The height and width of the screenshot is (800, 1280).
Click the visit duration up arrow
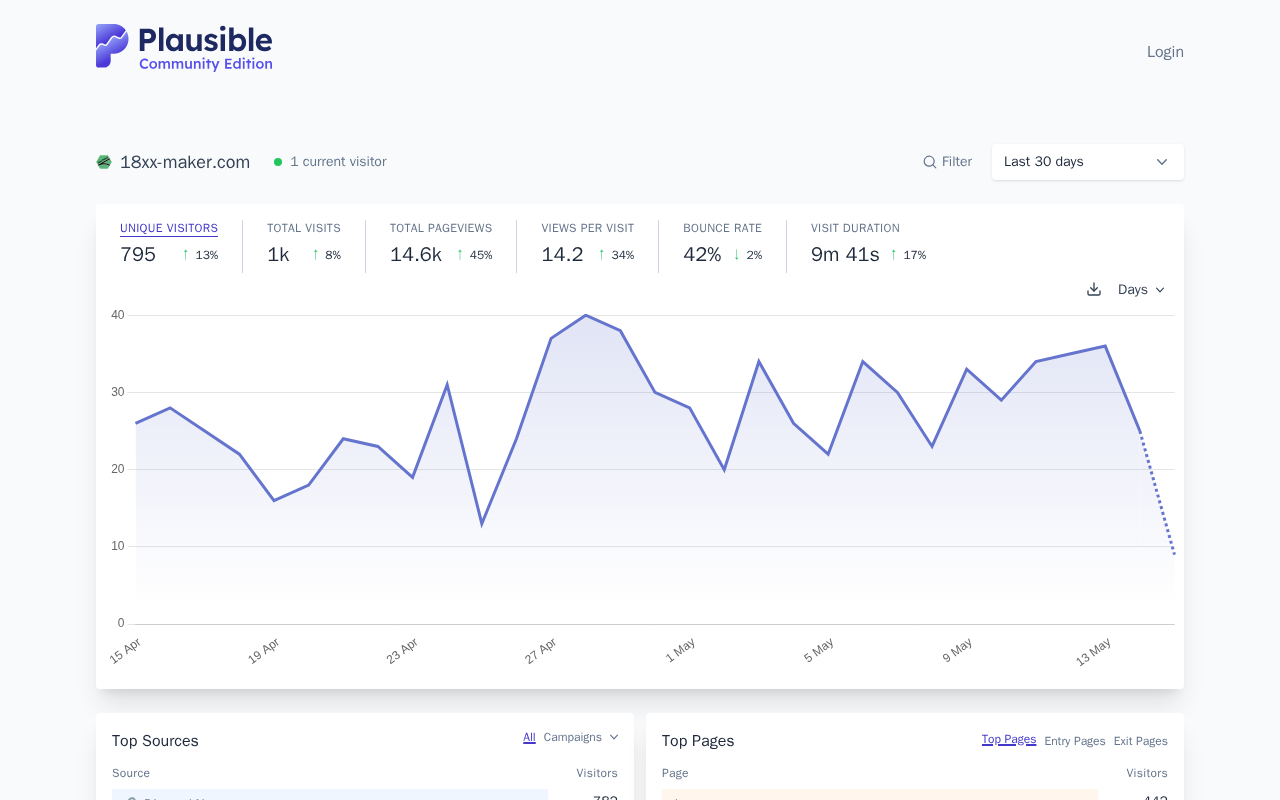[x=894, y=255]
